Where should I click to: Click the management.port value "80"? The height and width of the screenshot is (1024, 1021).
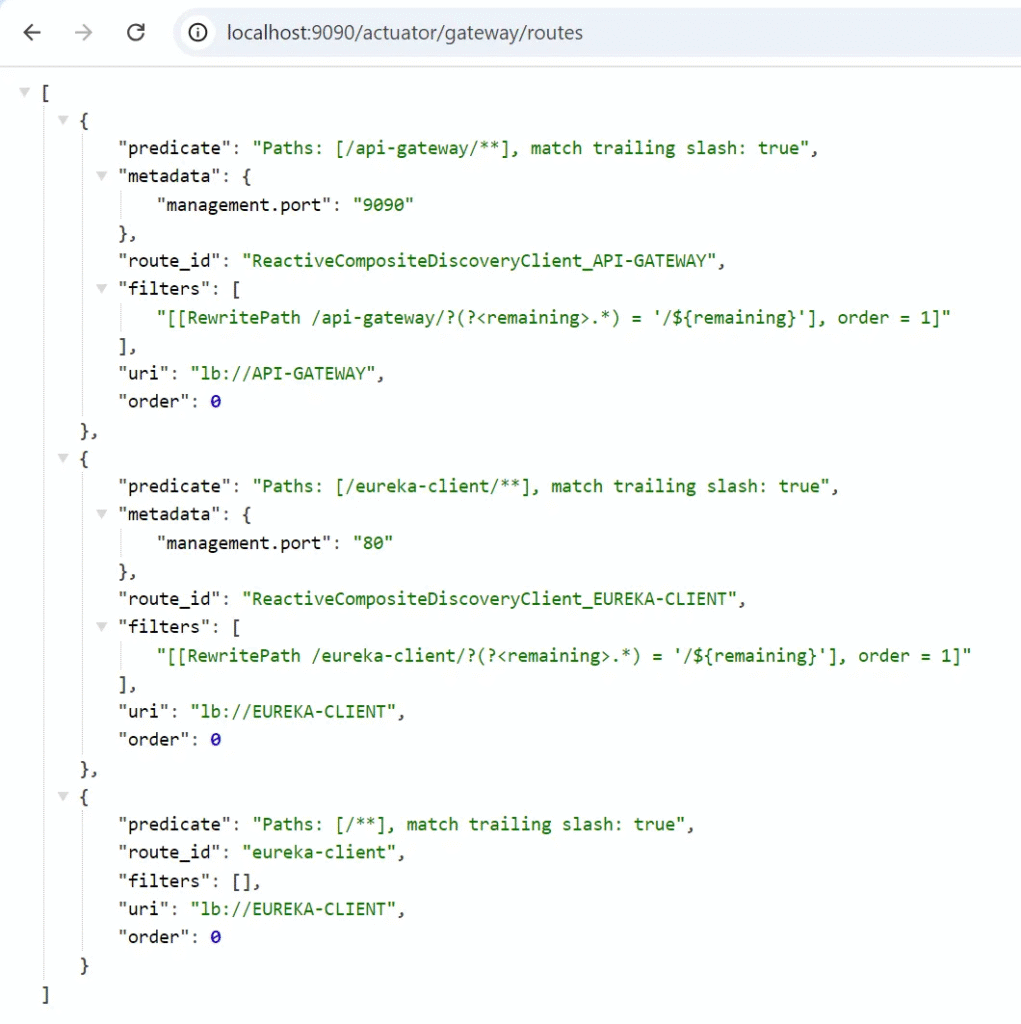[x=372, y=543]
